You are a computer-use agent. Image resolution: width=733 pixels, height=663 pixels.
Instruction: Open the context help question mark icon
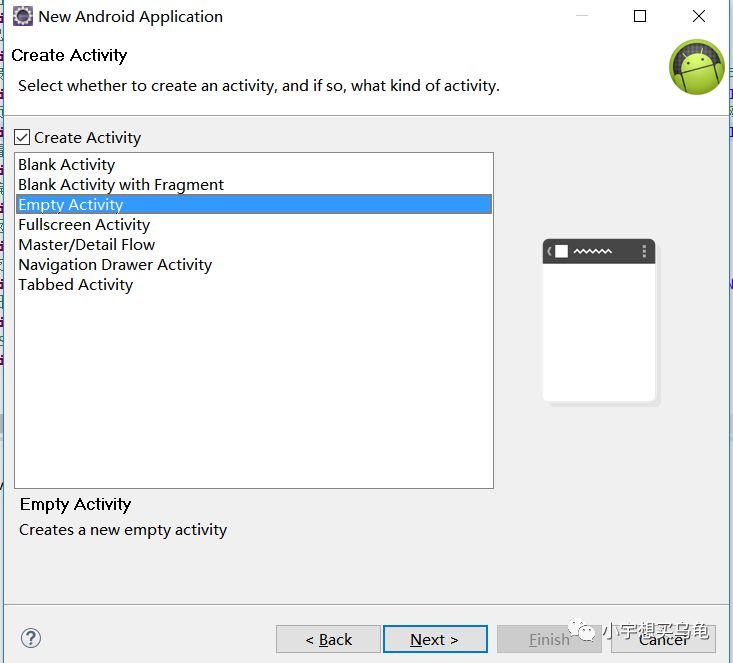tap(31, 638)
